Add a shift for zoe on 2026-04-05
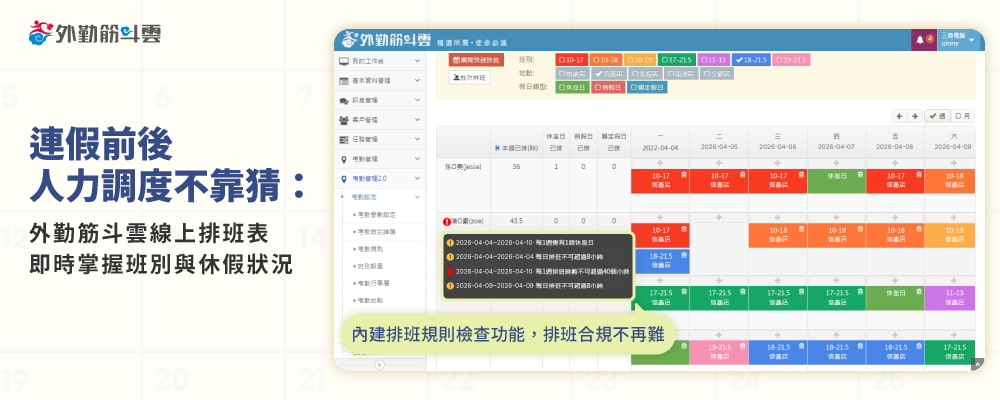 coord(719,218)
